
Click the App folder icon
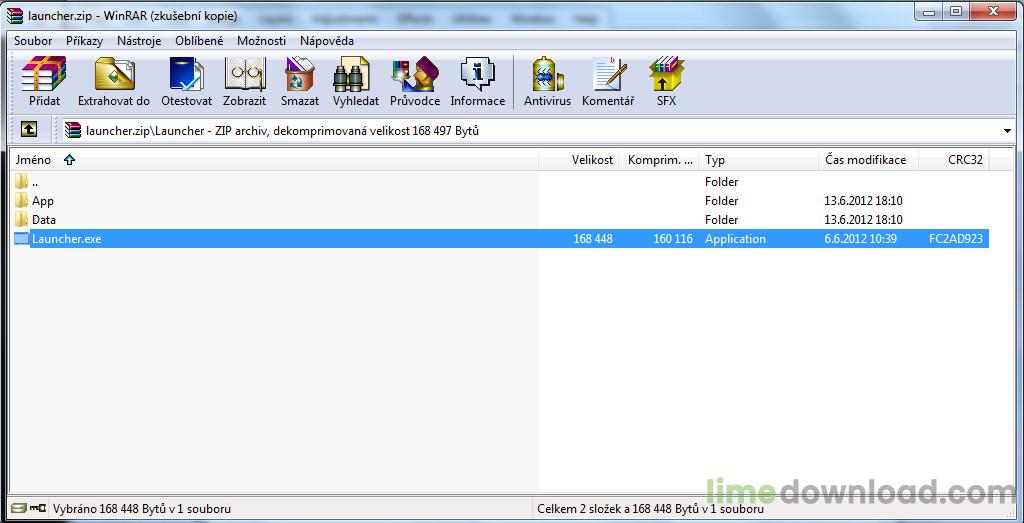[22, 200]
